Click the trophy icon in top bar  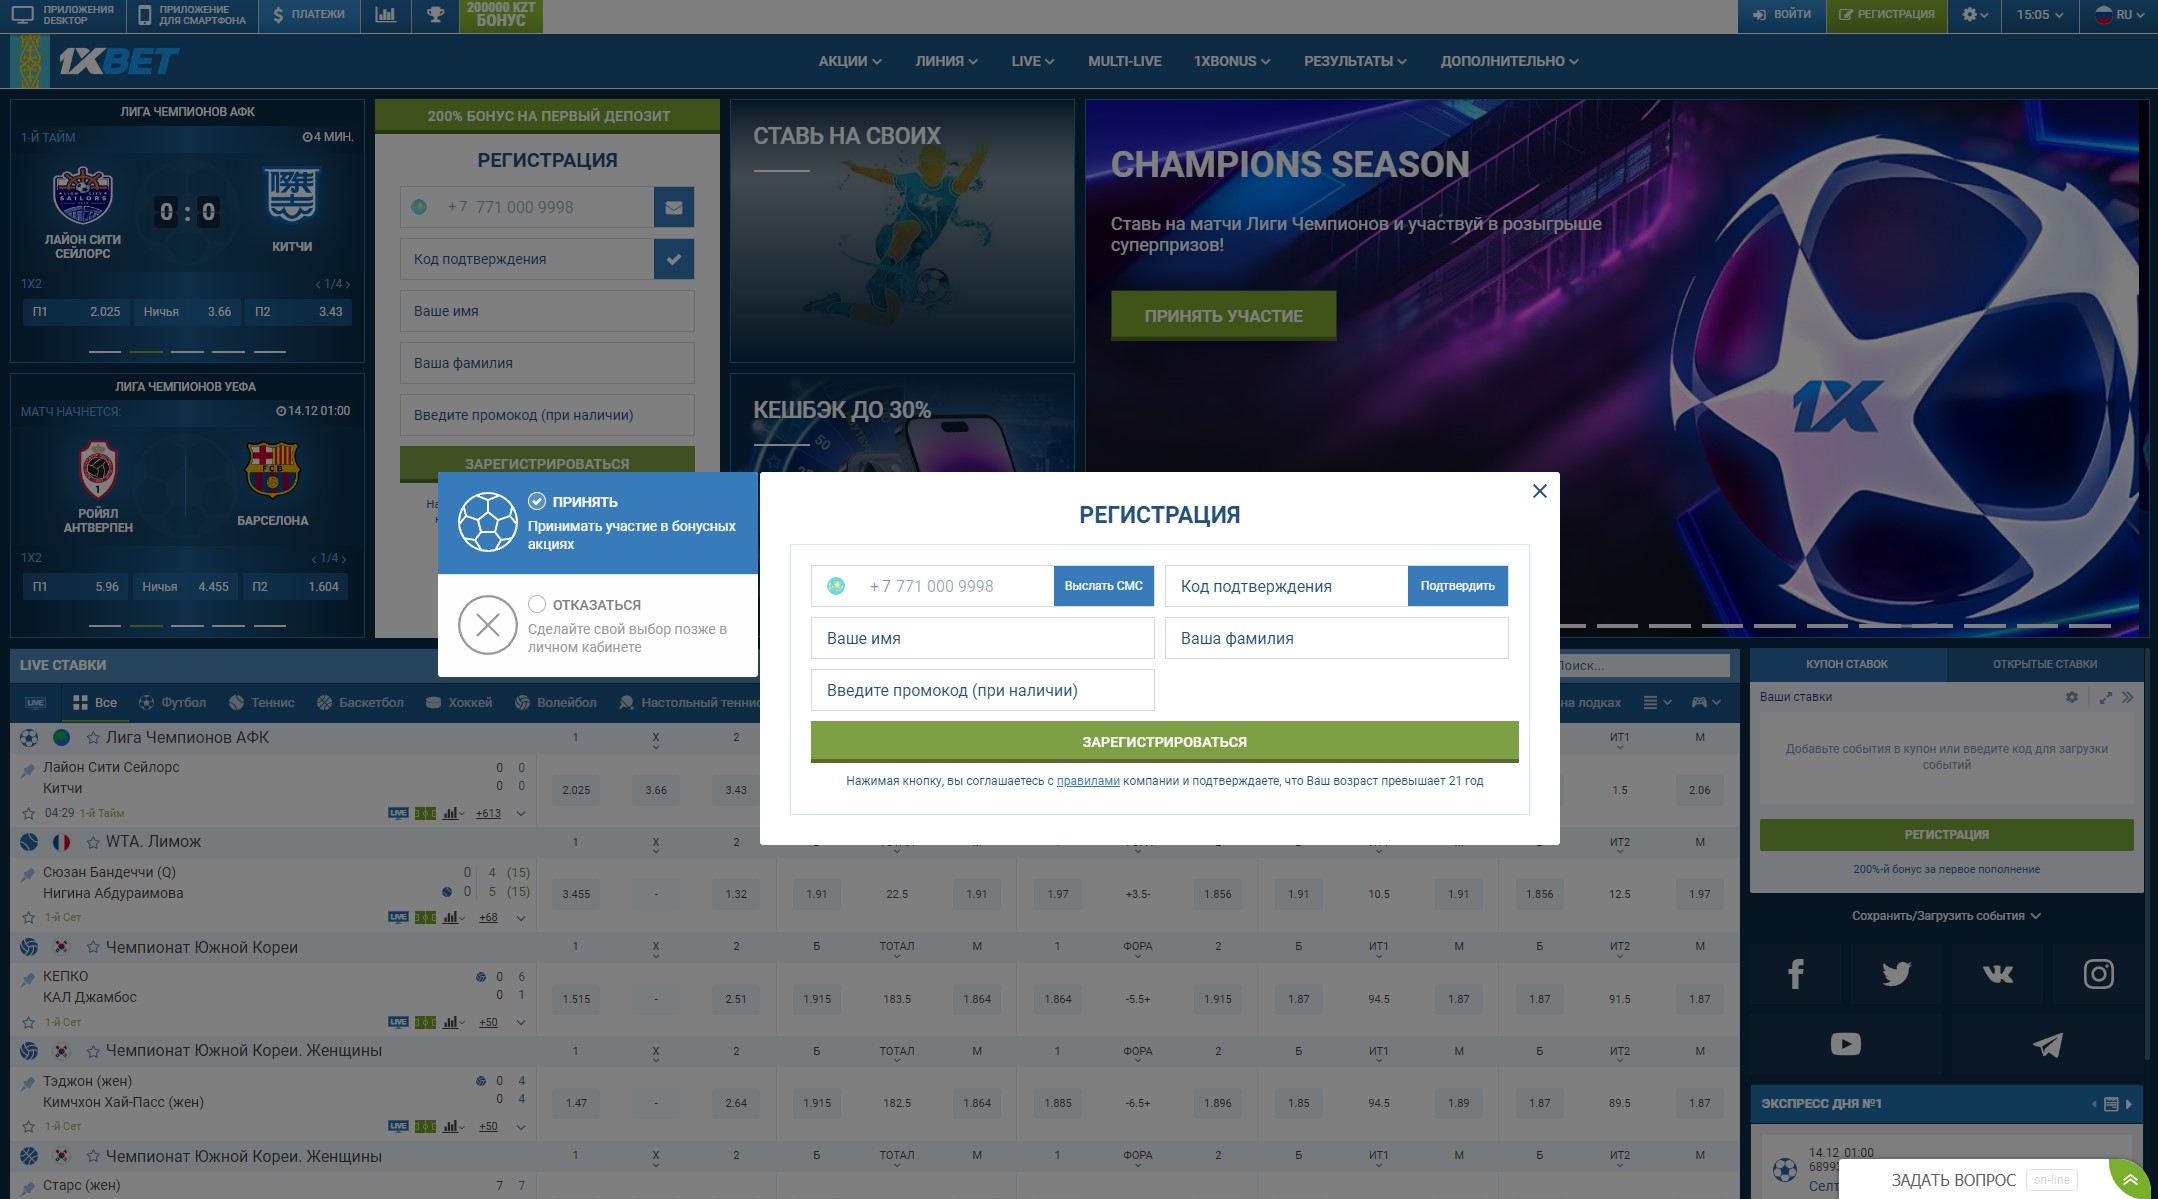coord(435,15)
